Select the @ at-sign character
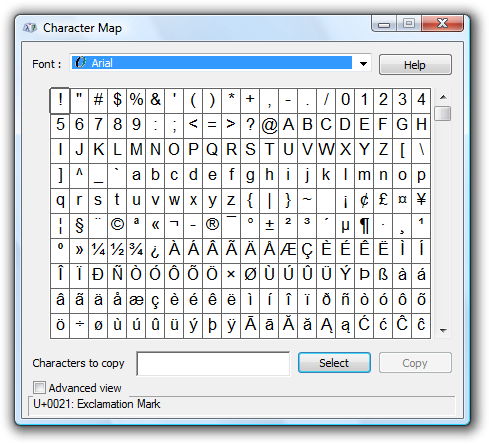This screenshot has width=489, height=444. 269,125
